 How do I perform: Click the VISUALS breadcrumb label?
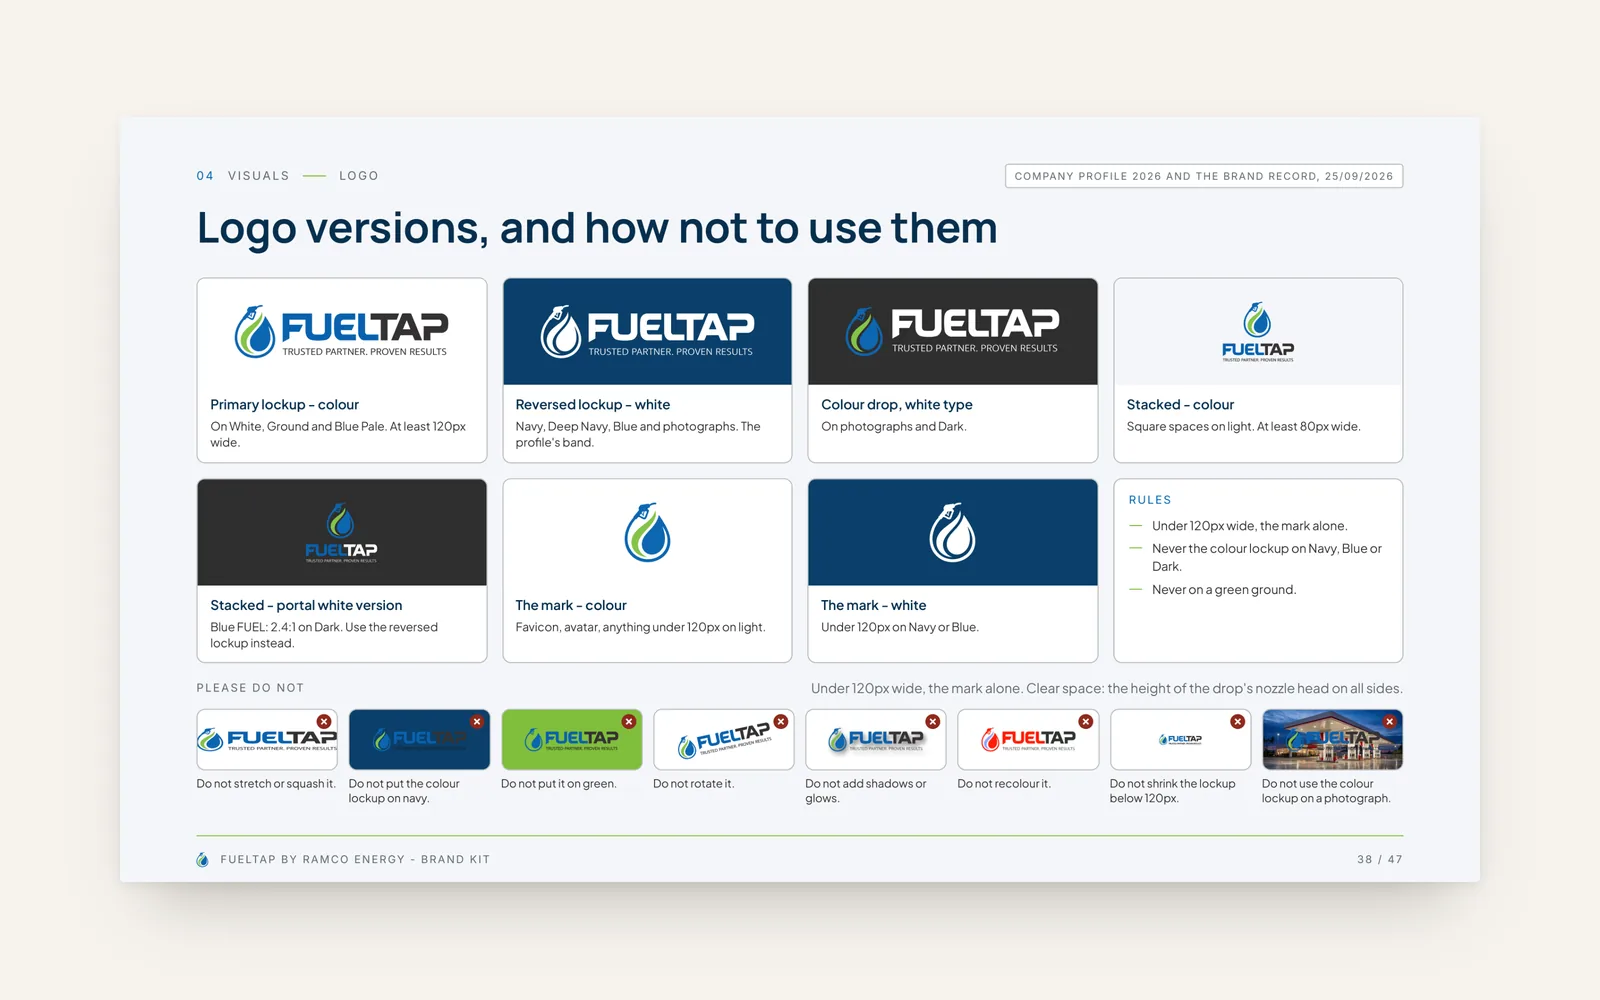pos(259,176)
